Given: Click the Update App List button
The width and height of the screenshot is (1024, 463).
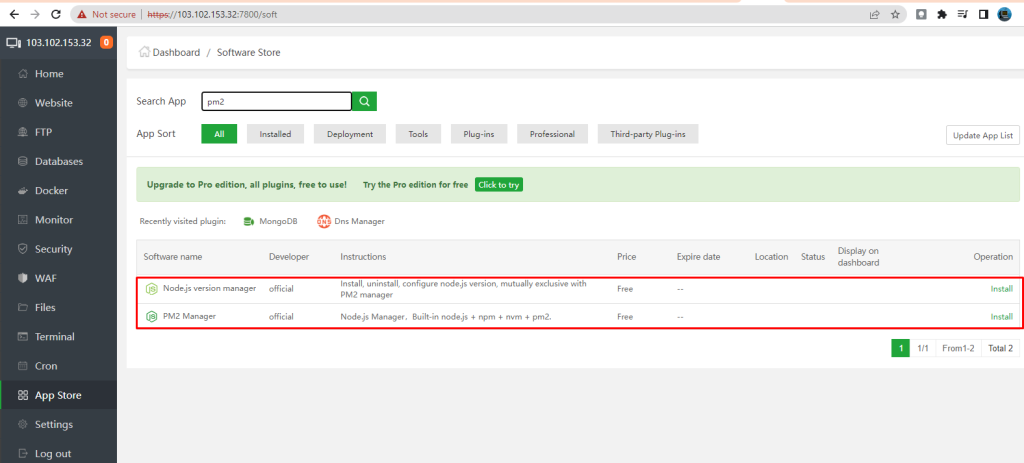Looking at the screenshot, I should (983, 135).
